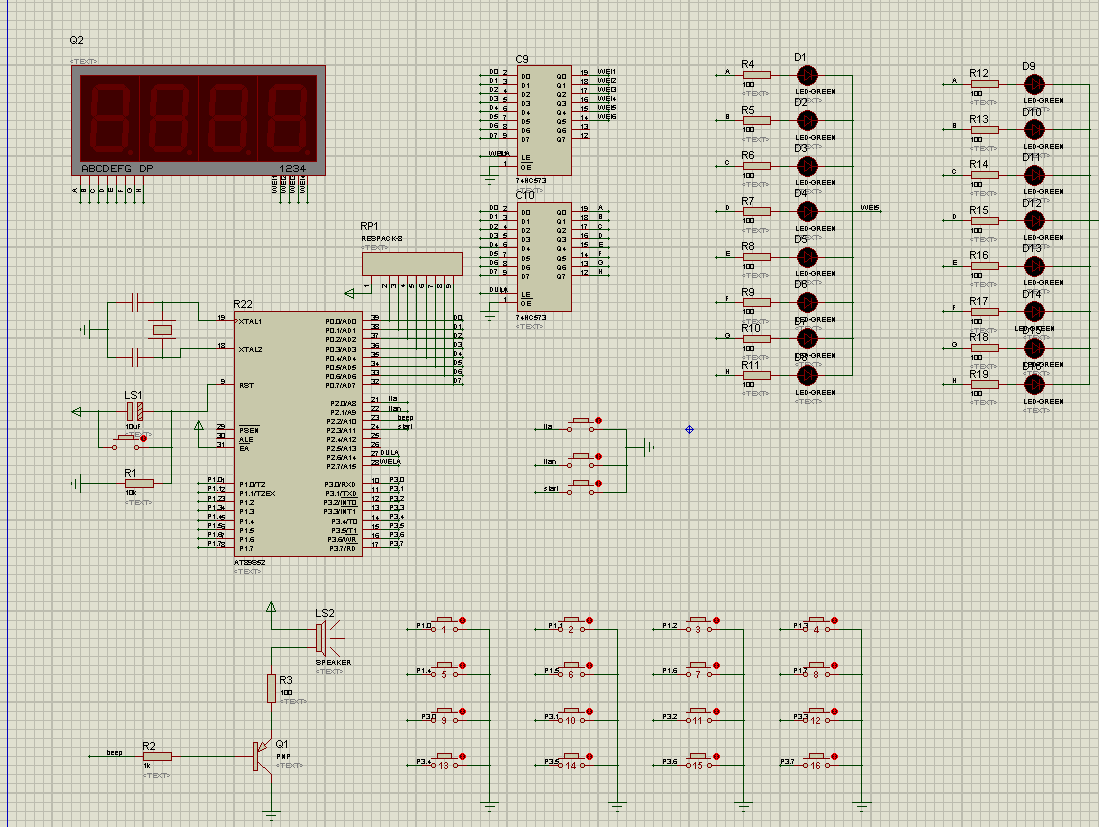Click keypad push button 11 on P3.2
The width and height of the screenshot is (1099, 827).
click(x=698, y=716)
